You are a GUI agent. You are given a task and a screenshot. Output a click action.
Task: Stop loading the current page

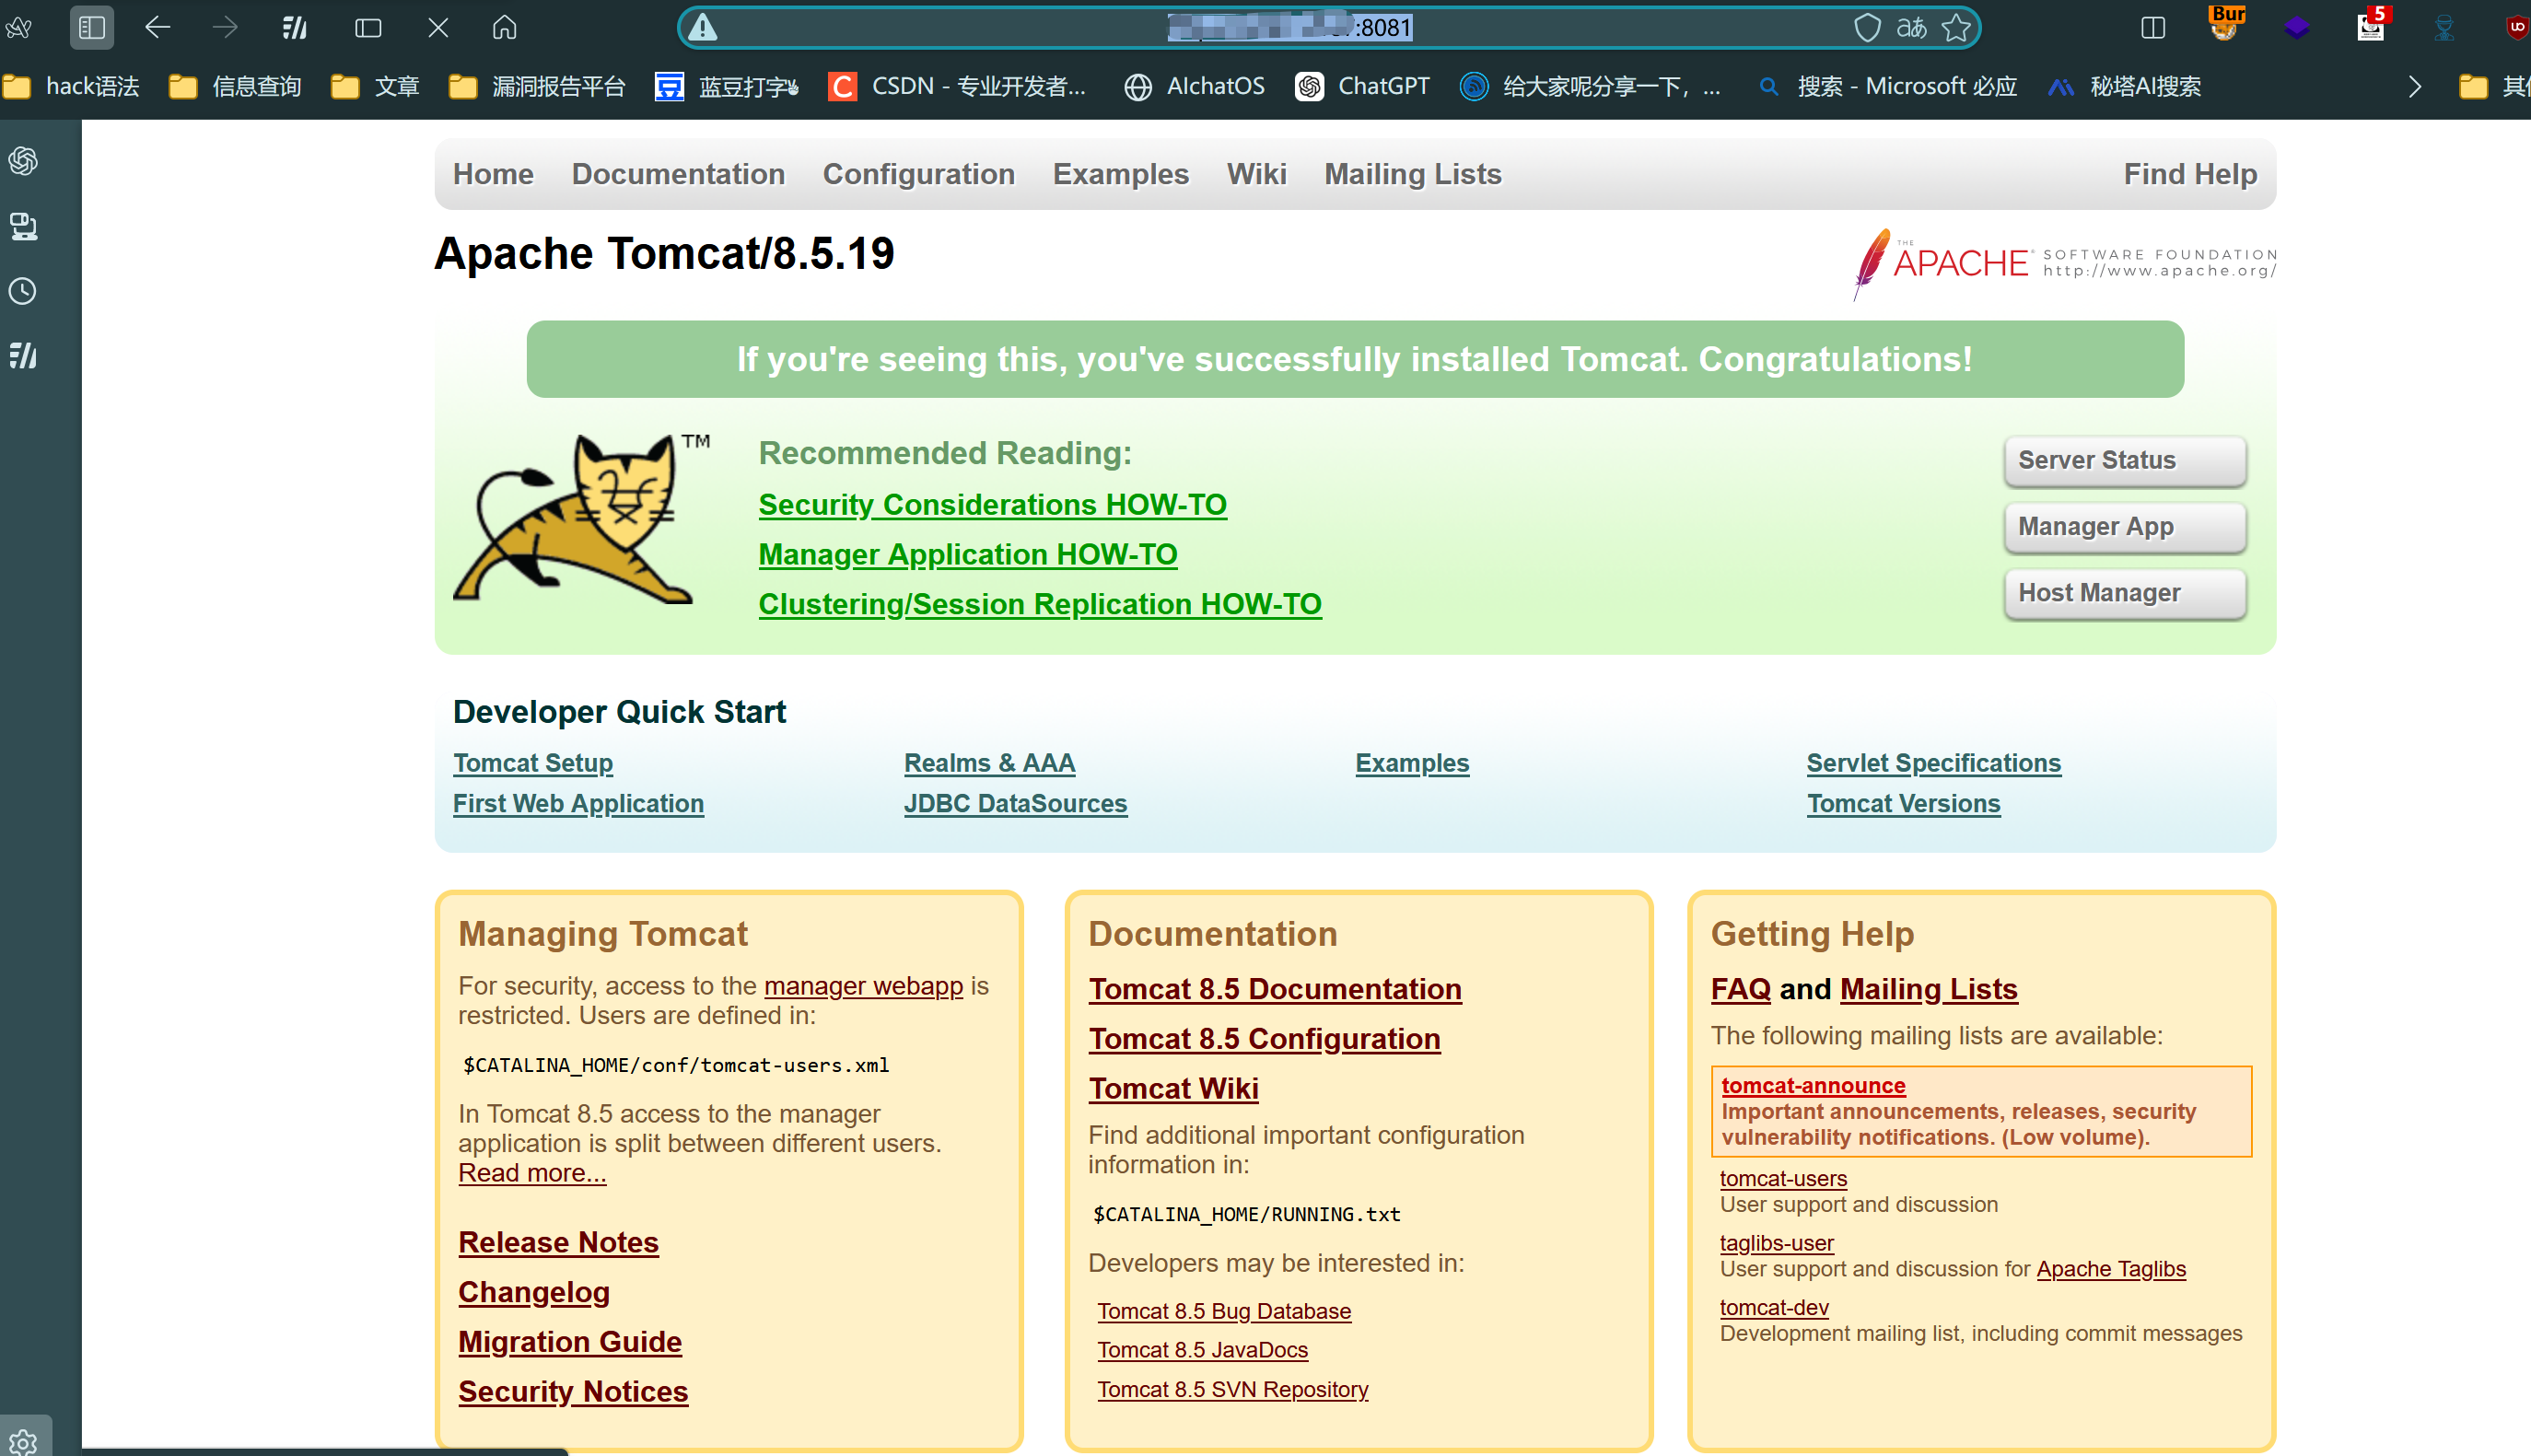pos(437,27)
